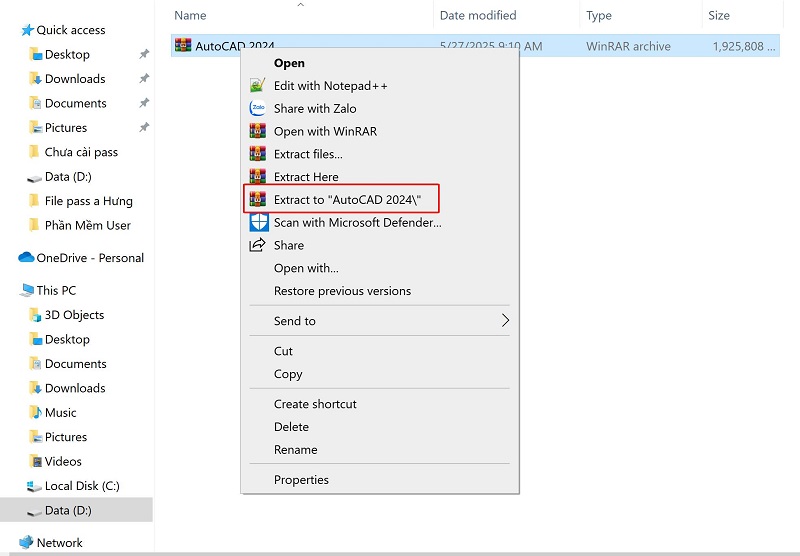800x556 pixels.
Task: Click the This PC computer icon
Action: click(27, 290)
